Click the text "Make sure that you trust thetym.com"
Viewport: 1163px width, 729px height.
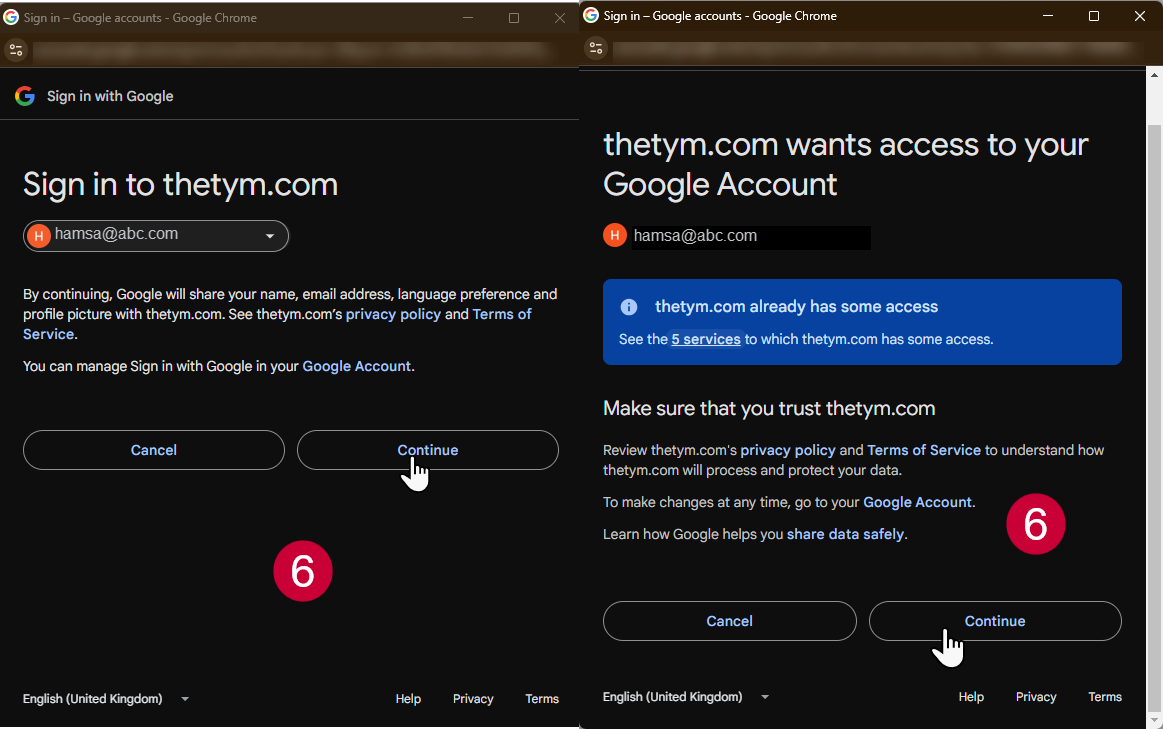(769, 409)
